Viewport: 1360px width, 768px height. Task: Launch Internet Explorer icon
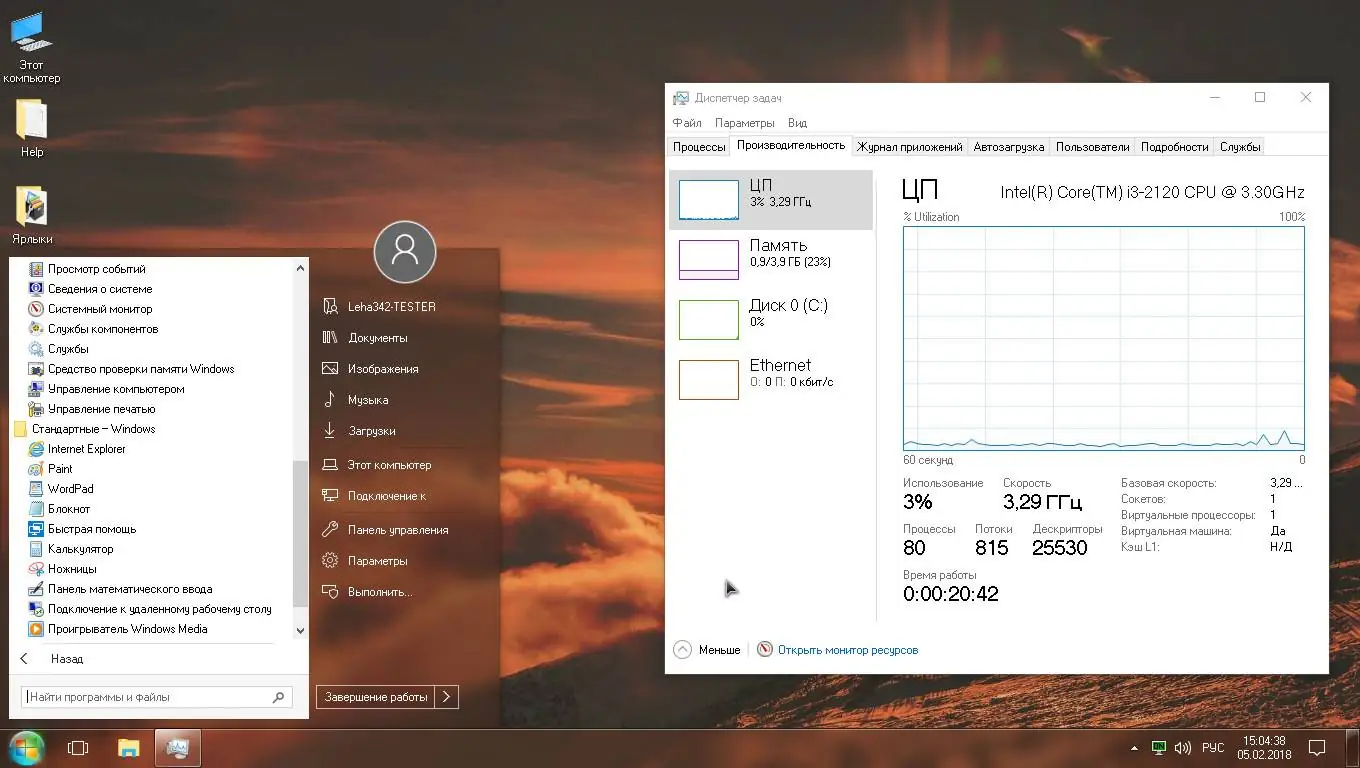point(37,449)
